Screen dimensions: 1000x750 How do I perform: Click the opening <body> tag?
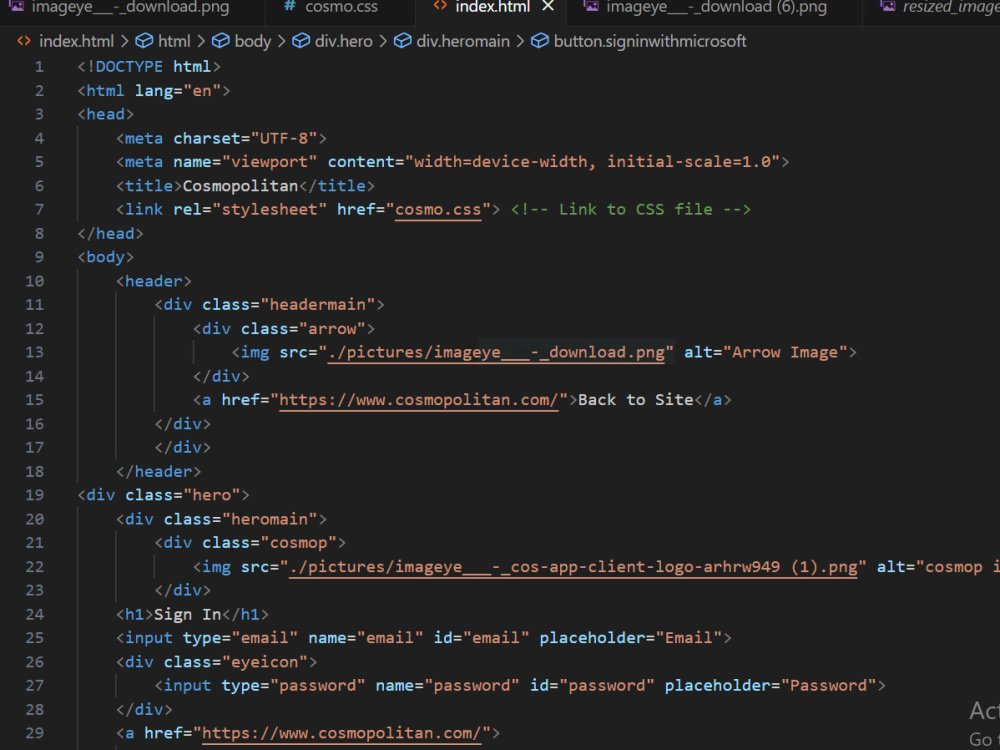pyautogui.click(x=106, y=258)
